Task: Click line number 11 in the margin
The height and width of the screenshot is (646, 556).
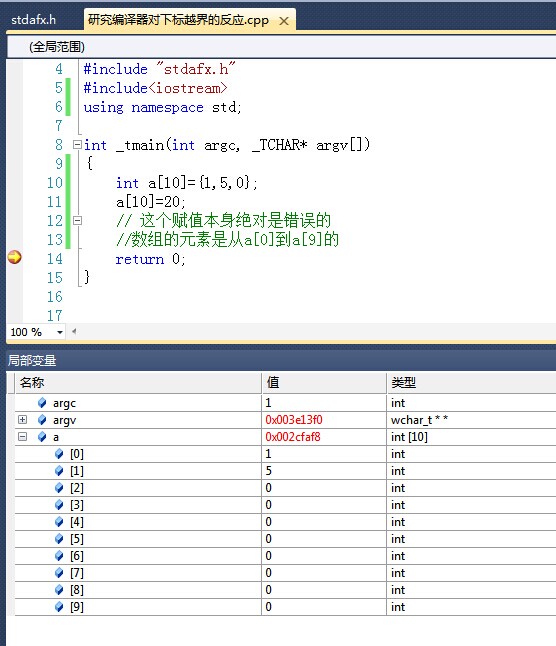Action: 54,202
